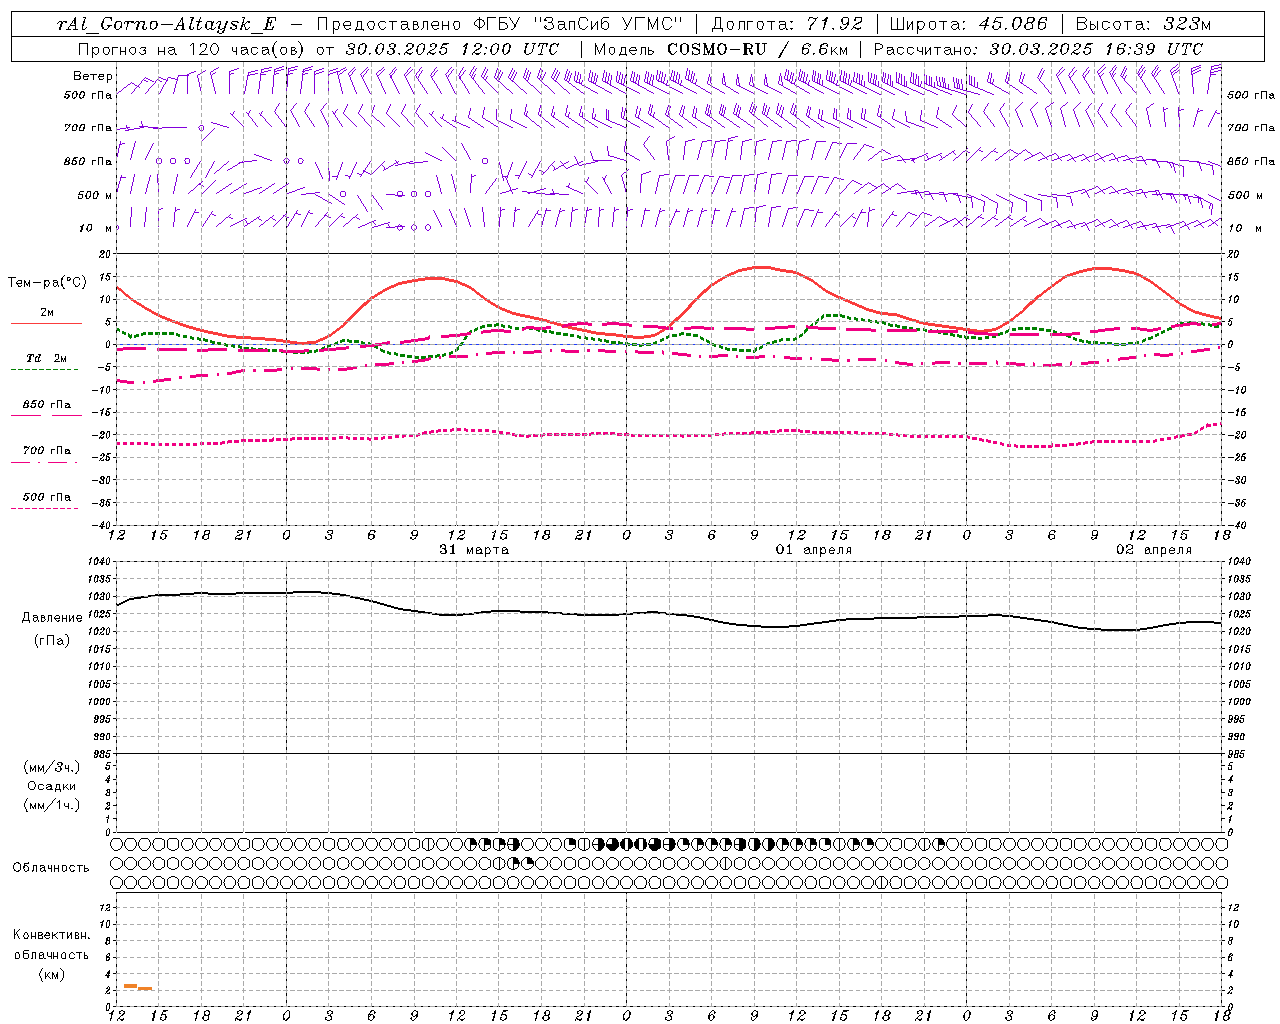Click the (км) convective height unit label
The width and height of the screenshot is (1280, 1024).
[x=51, y=974]
